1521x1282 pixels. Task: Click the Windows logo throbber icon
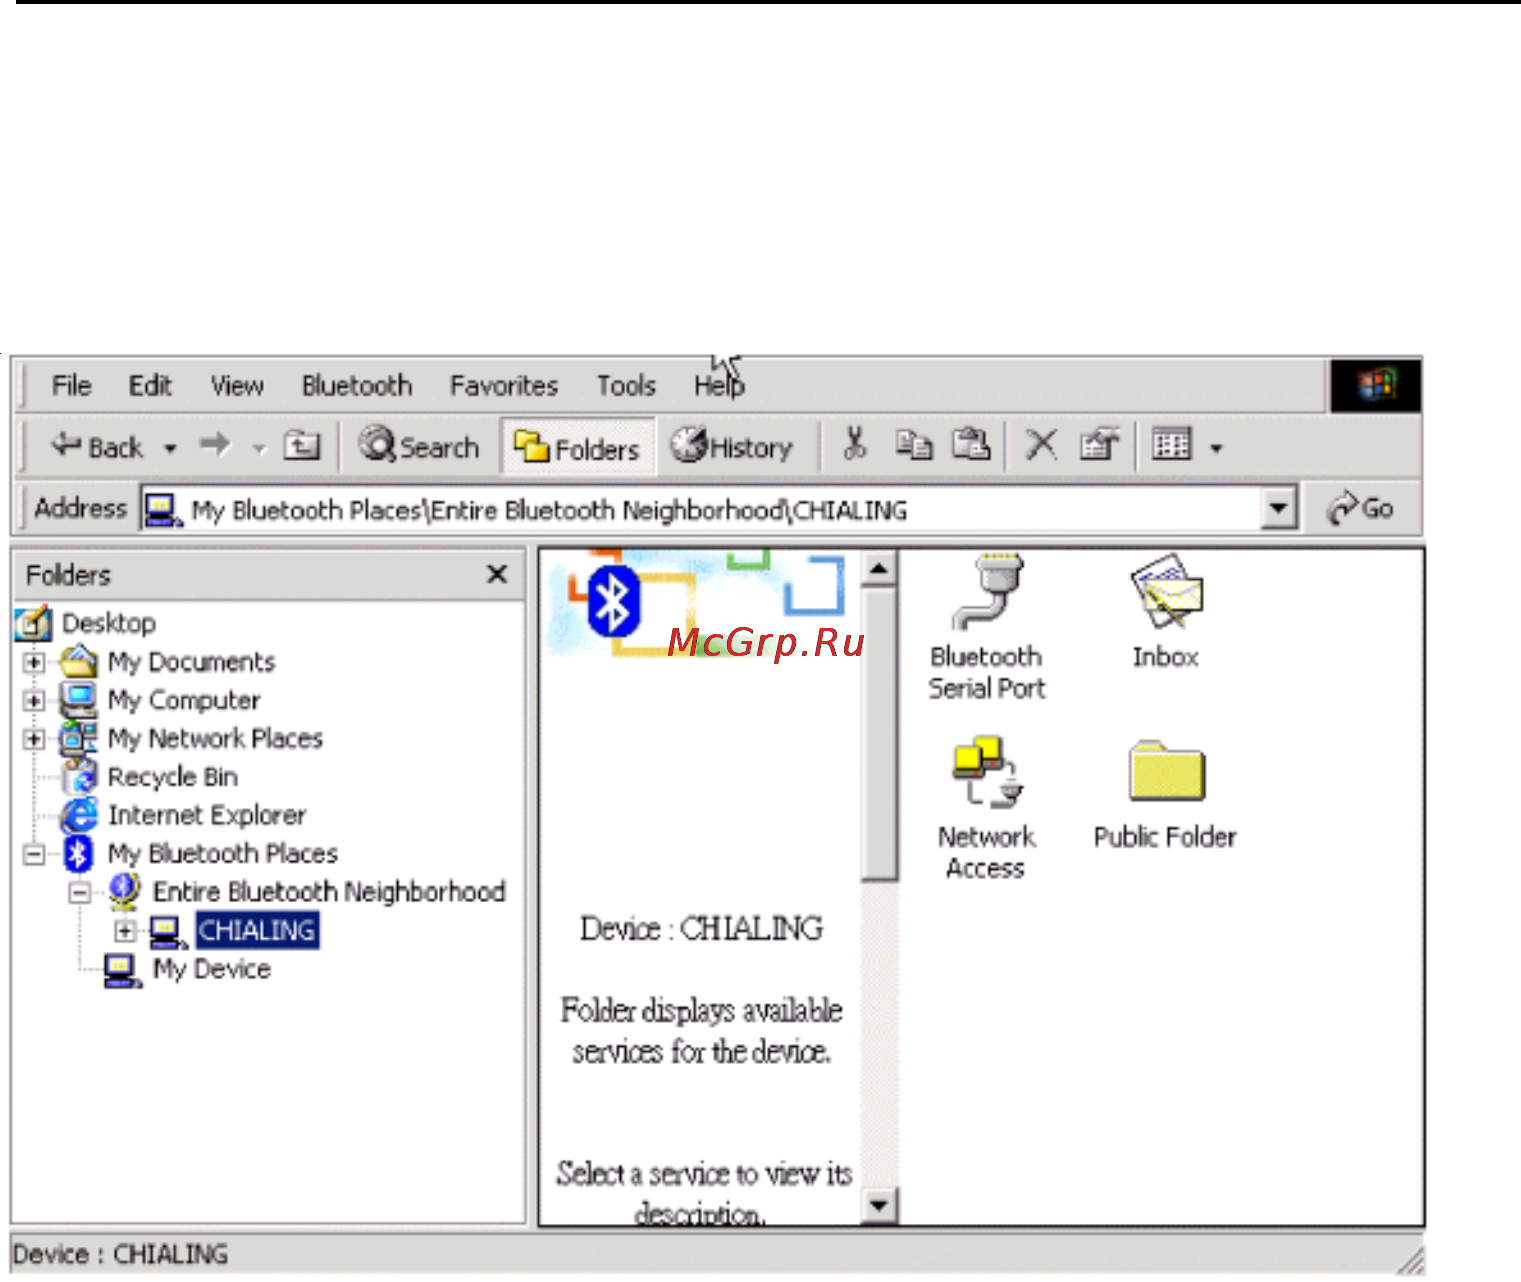coord(1376,385)
